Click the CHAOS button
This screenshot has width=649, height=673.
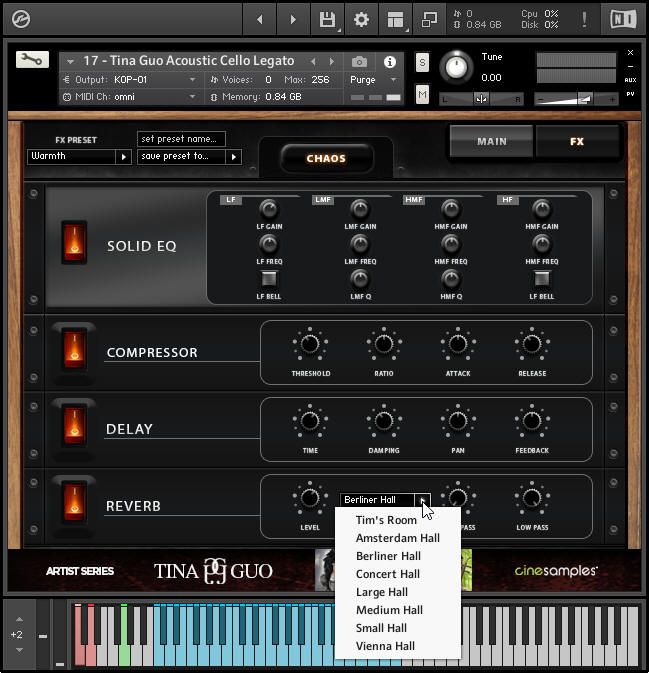pos(326,158)
